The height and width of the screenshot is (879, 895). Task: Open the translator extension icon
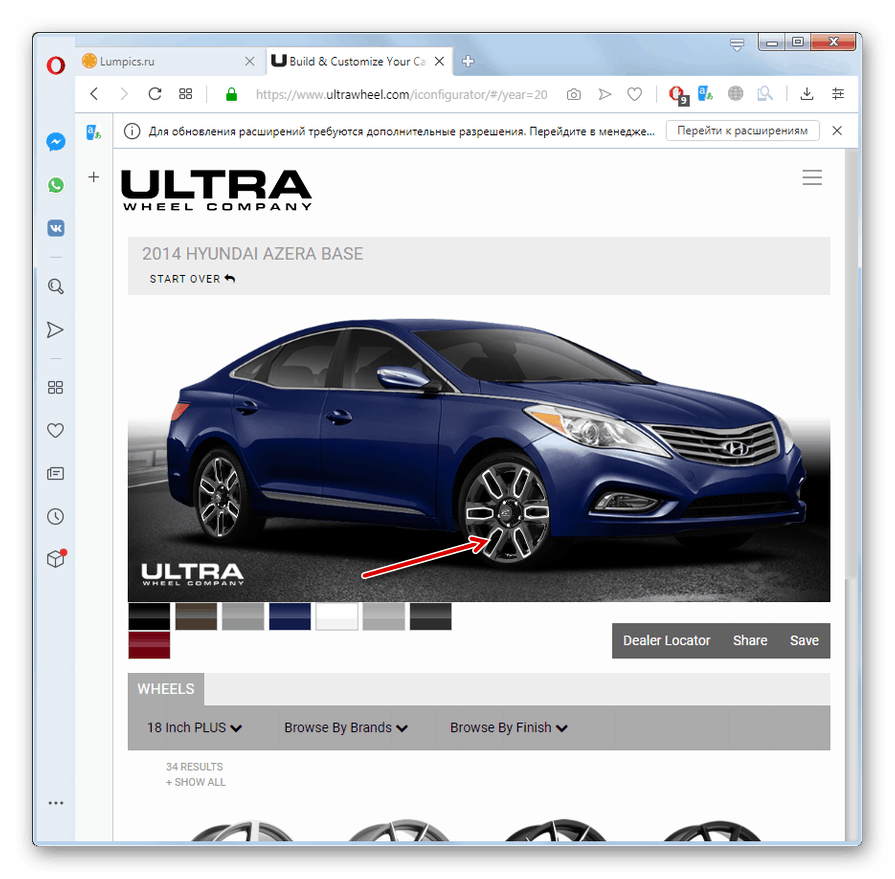tap(704, 93)
